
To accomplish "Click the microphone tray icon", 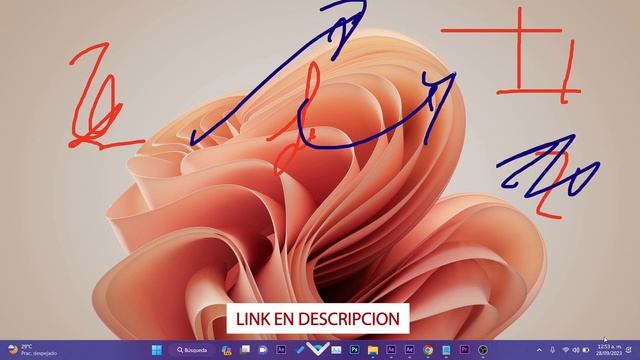I will pyautogui.click(x=552, y=350).
